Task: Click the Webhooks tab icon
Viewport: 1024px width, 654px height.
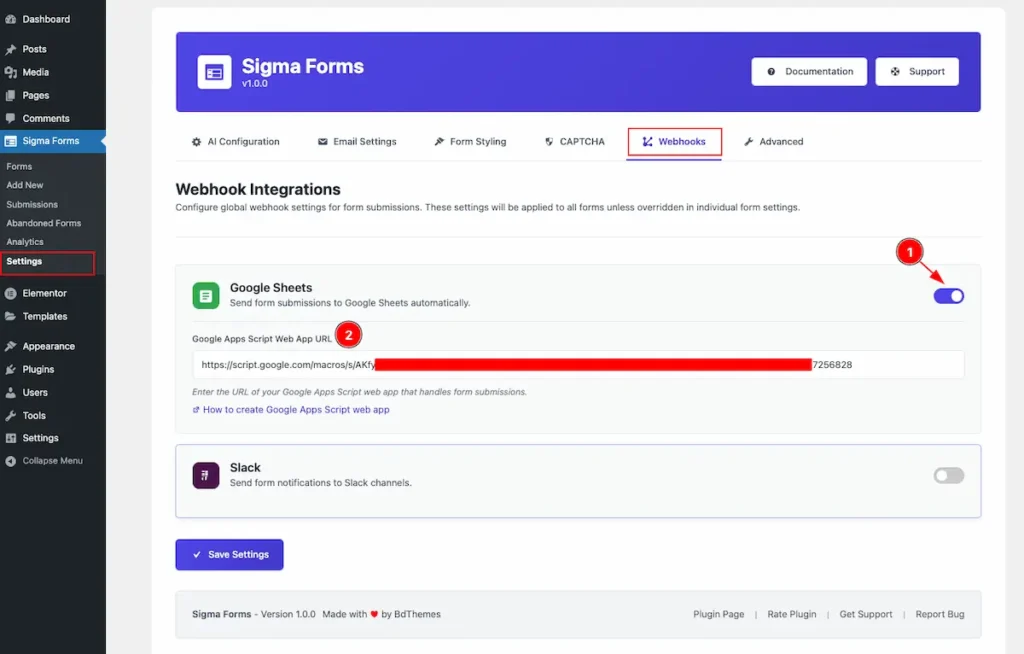Action: 647,142
